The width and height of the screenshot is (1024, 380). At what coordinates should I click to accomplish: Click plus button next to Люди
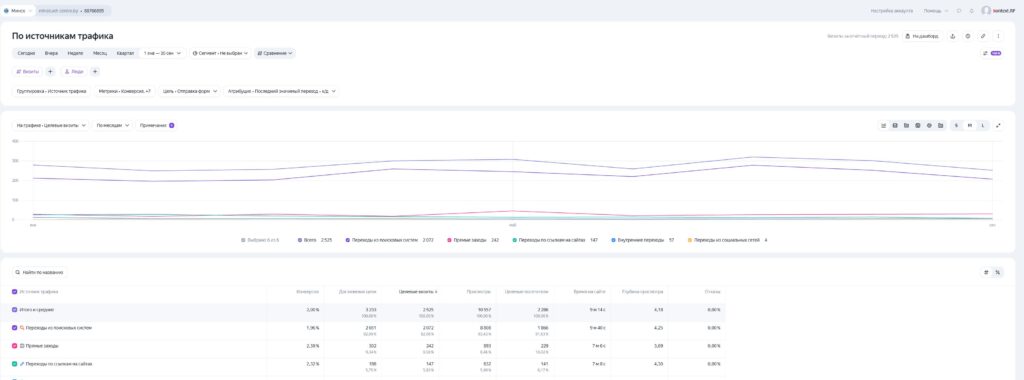95,72
